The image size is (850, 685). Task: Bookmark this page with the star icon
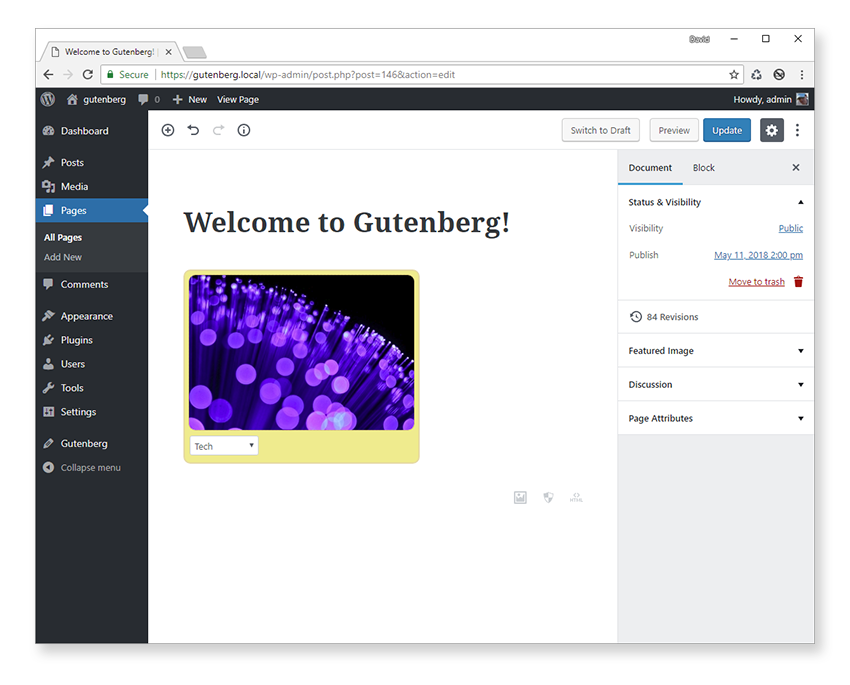tap(734, 75)
